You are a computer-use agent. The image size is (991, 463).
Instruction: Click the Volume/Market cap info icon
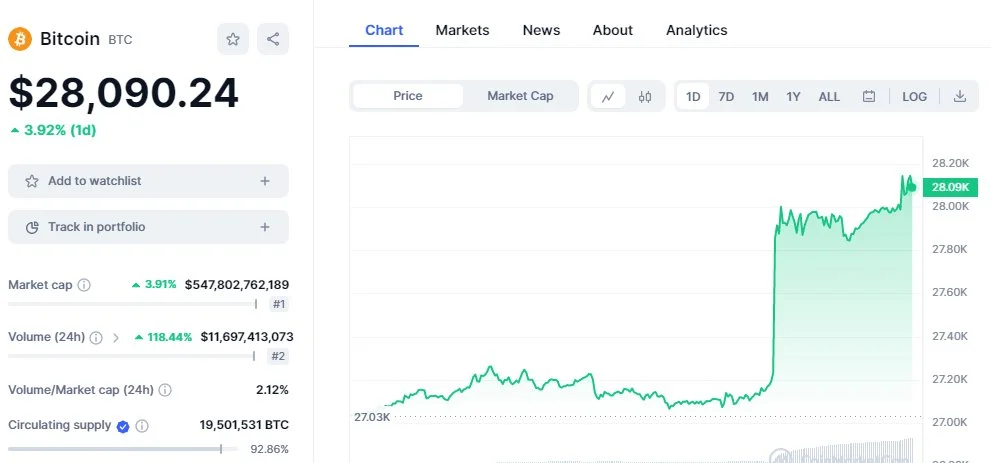165,390
